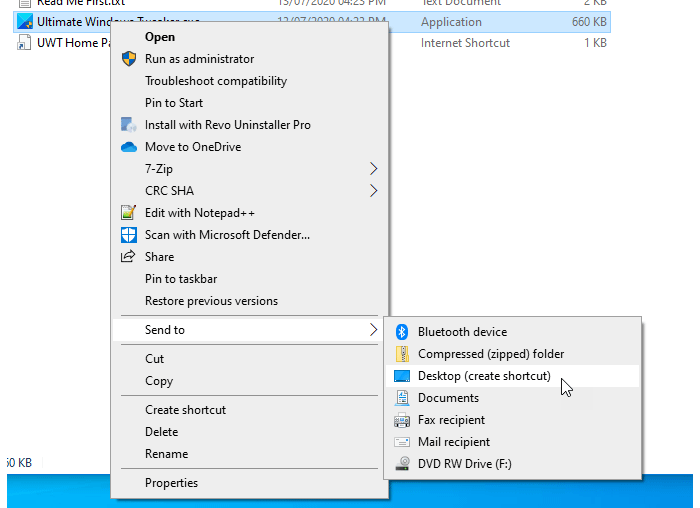The image size is (700, 508).
Task: Click the Run as administrator shield icon
Action: tap(128, 59)
